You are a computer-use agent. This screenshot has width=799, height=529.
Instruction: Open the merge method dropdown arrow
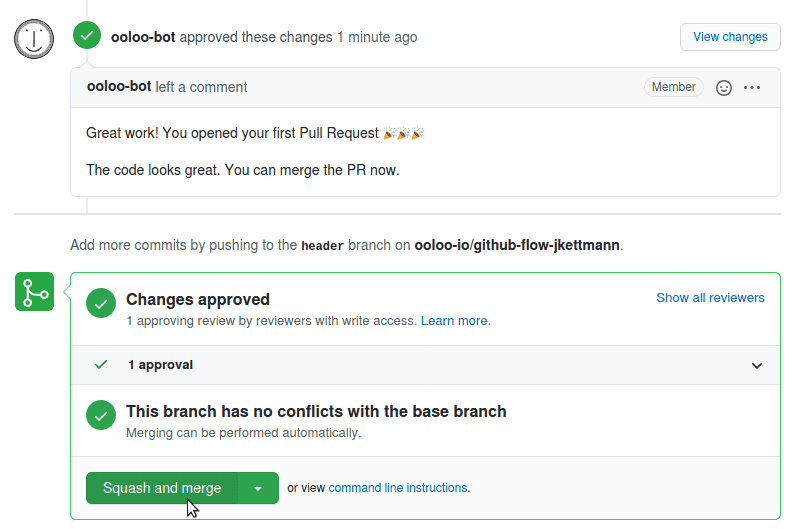point(258,488)
